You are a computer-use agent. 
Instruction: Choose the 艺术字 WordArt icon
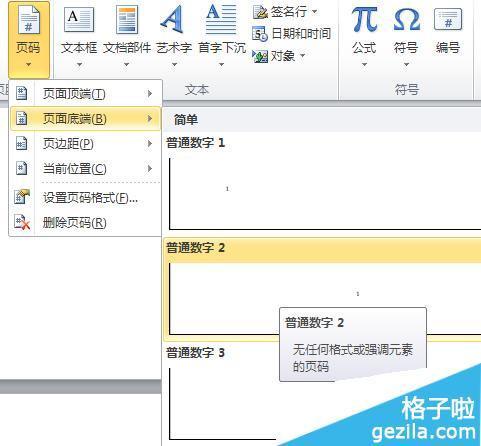172,20
